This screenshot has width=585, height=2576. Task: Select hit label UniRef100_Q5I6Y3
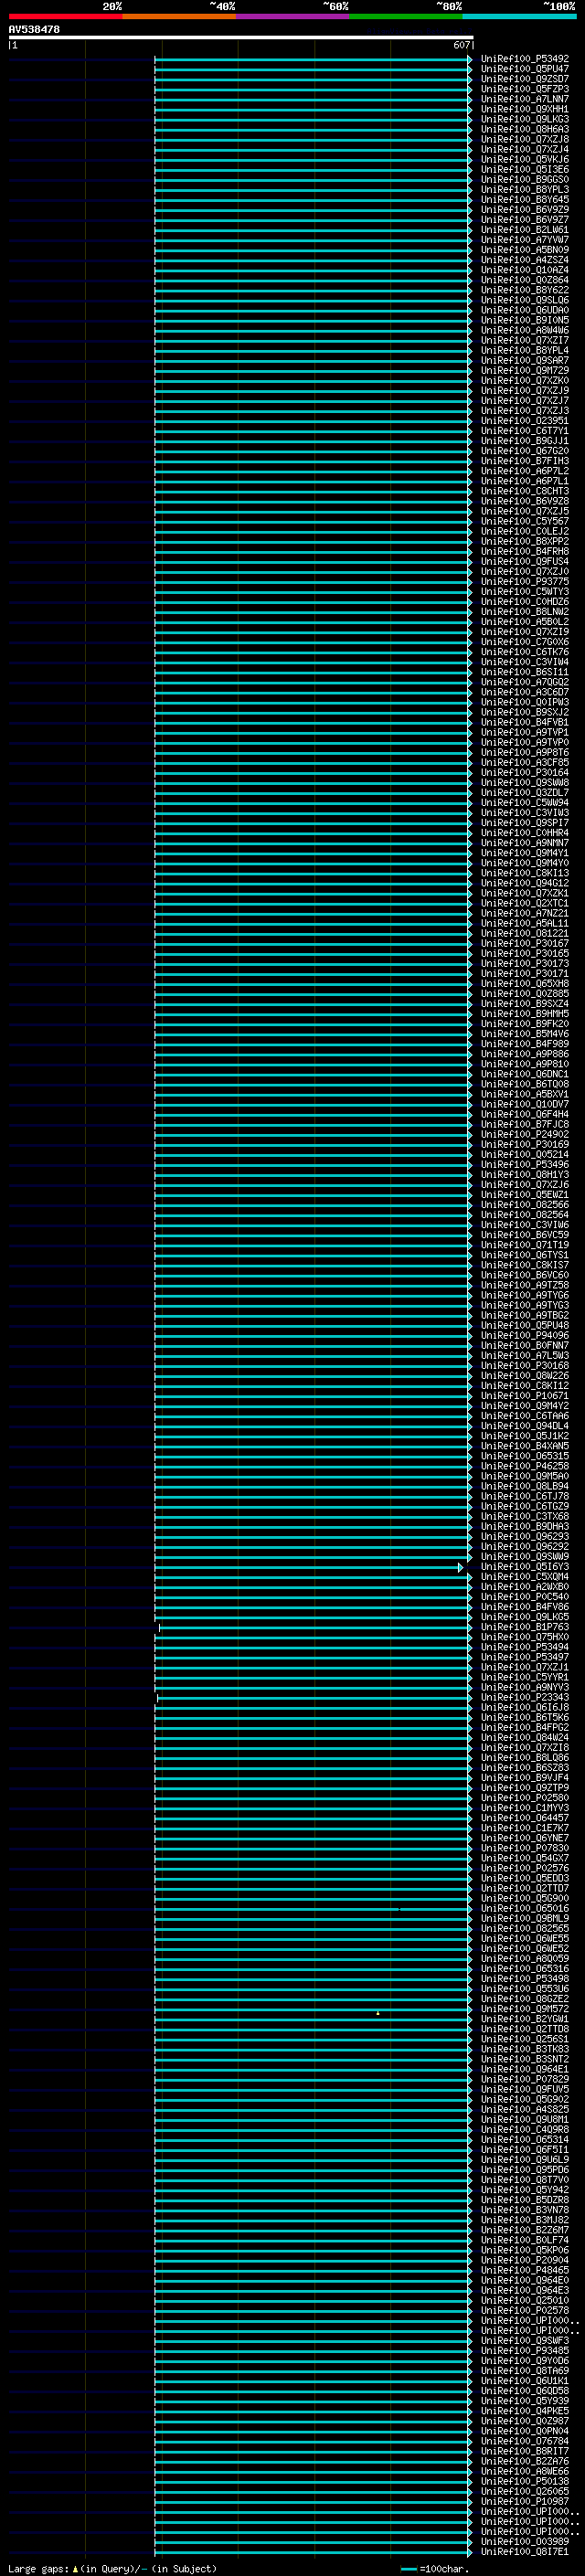click(x=525, y=1566)
